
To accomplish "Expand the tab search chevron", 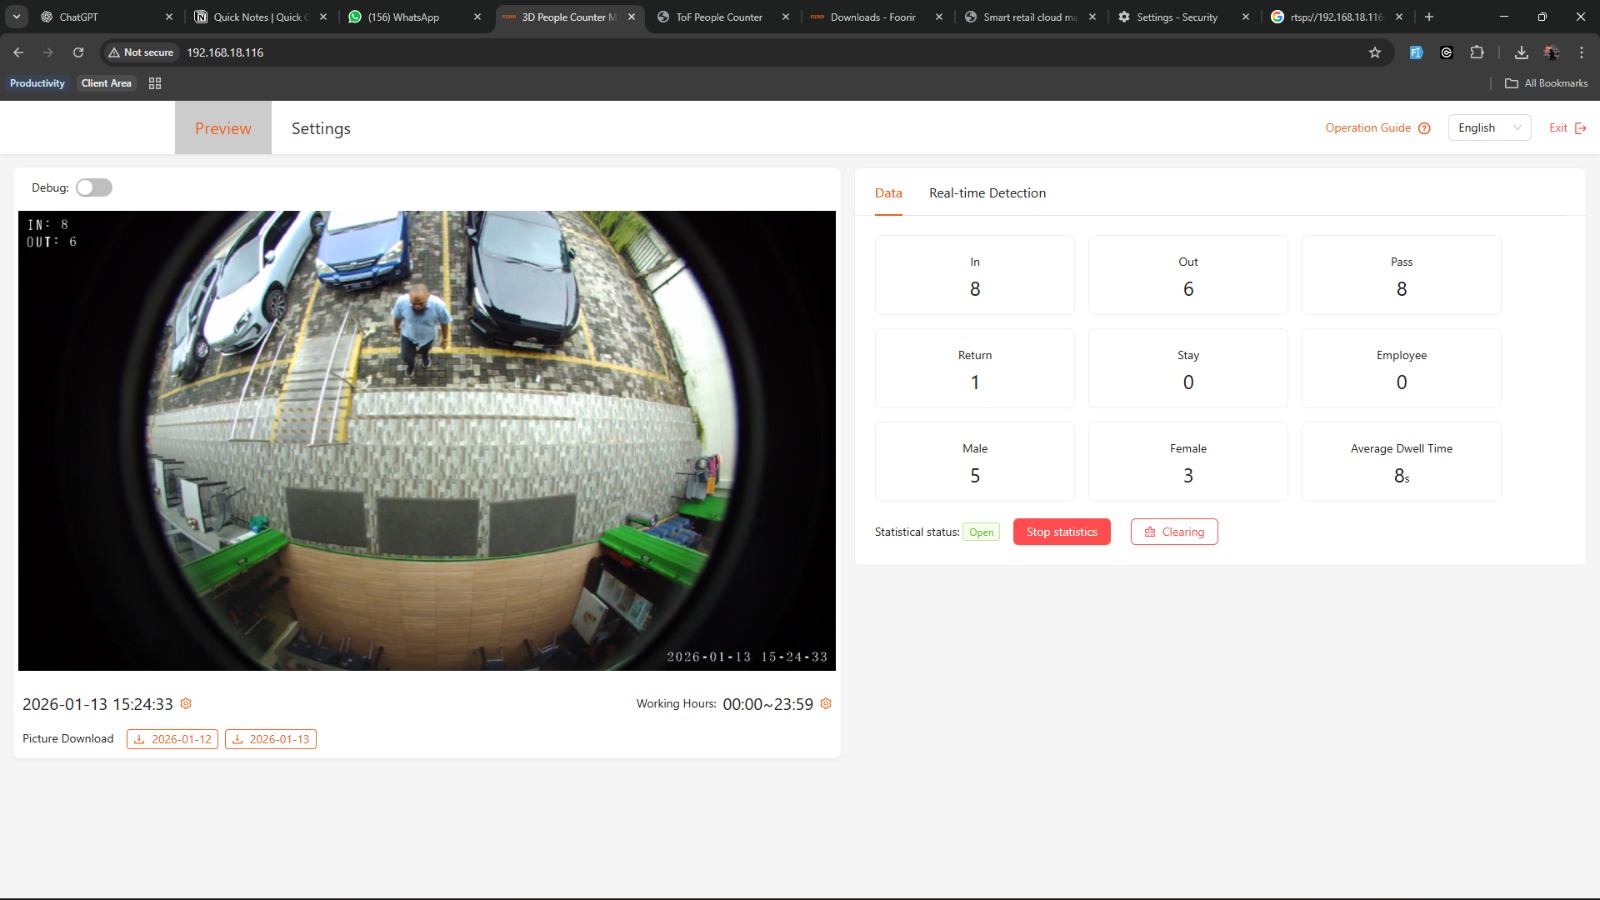I will coord(17,17).
